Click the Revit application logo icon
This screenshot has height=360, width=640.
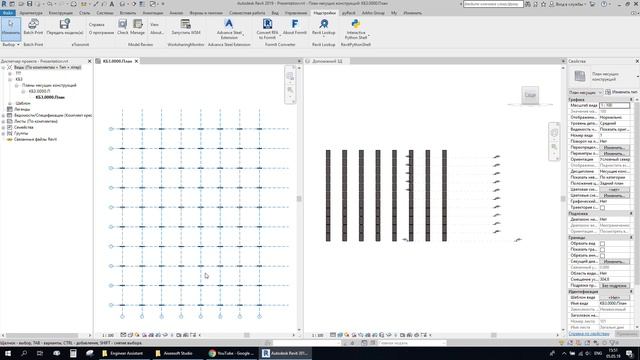[x=4, y=4]
